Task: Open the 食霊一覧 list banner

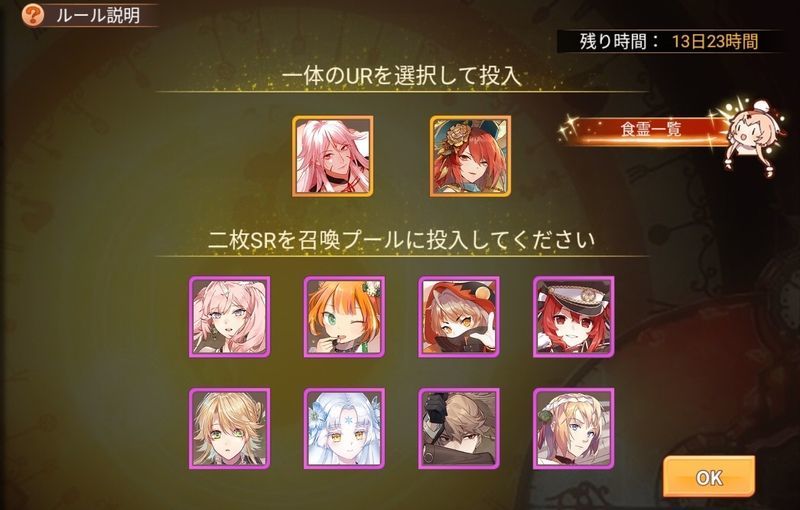Action: (651, 130)
